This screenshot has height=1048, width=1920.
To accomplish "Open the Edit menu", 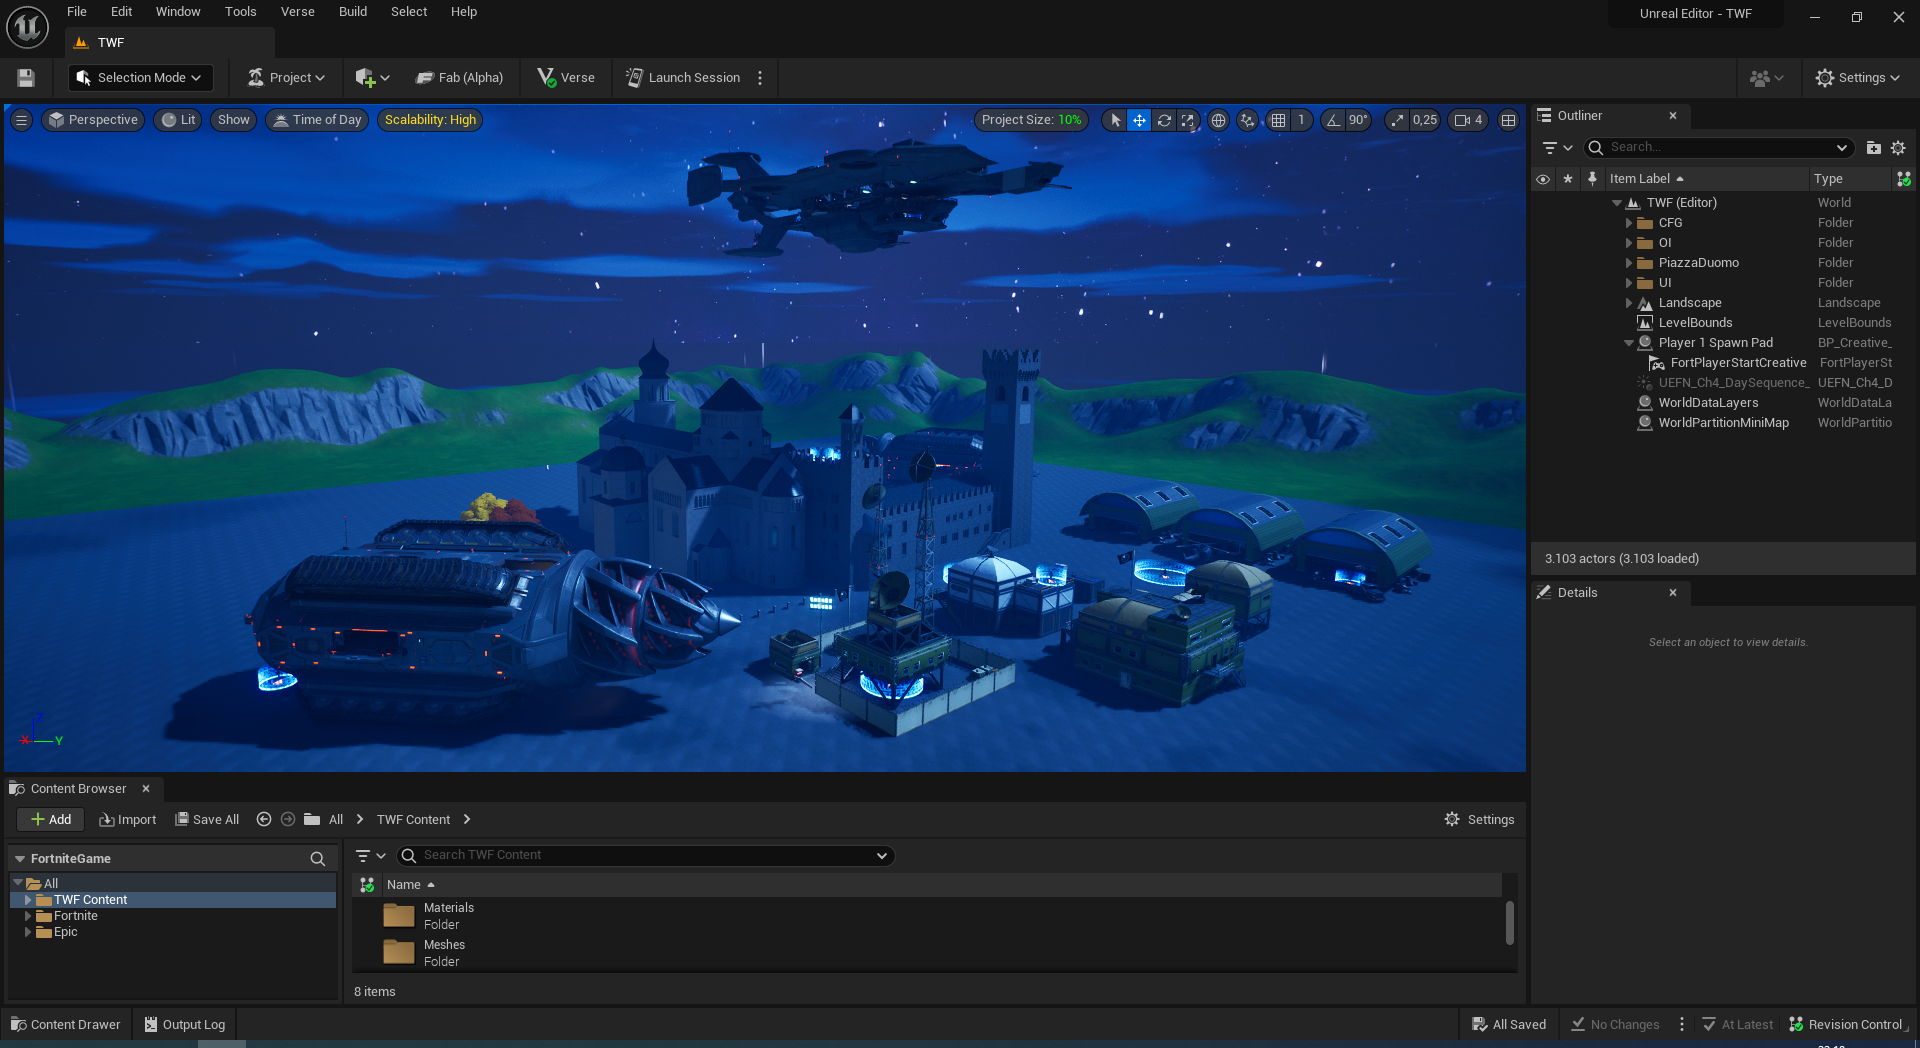I will pyautogui.click(x=121, y=12).
